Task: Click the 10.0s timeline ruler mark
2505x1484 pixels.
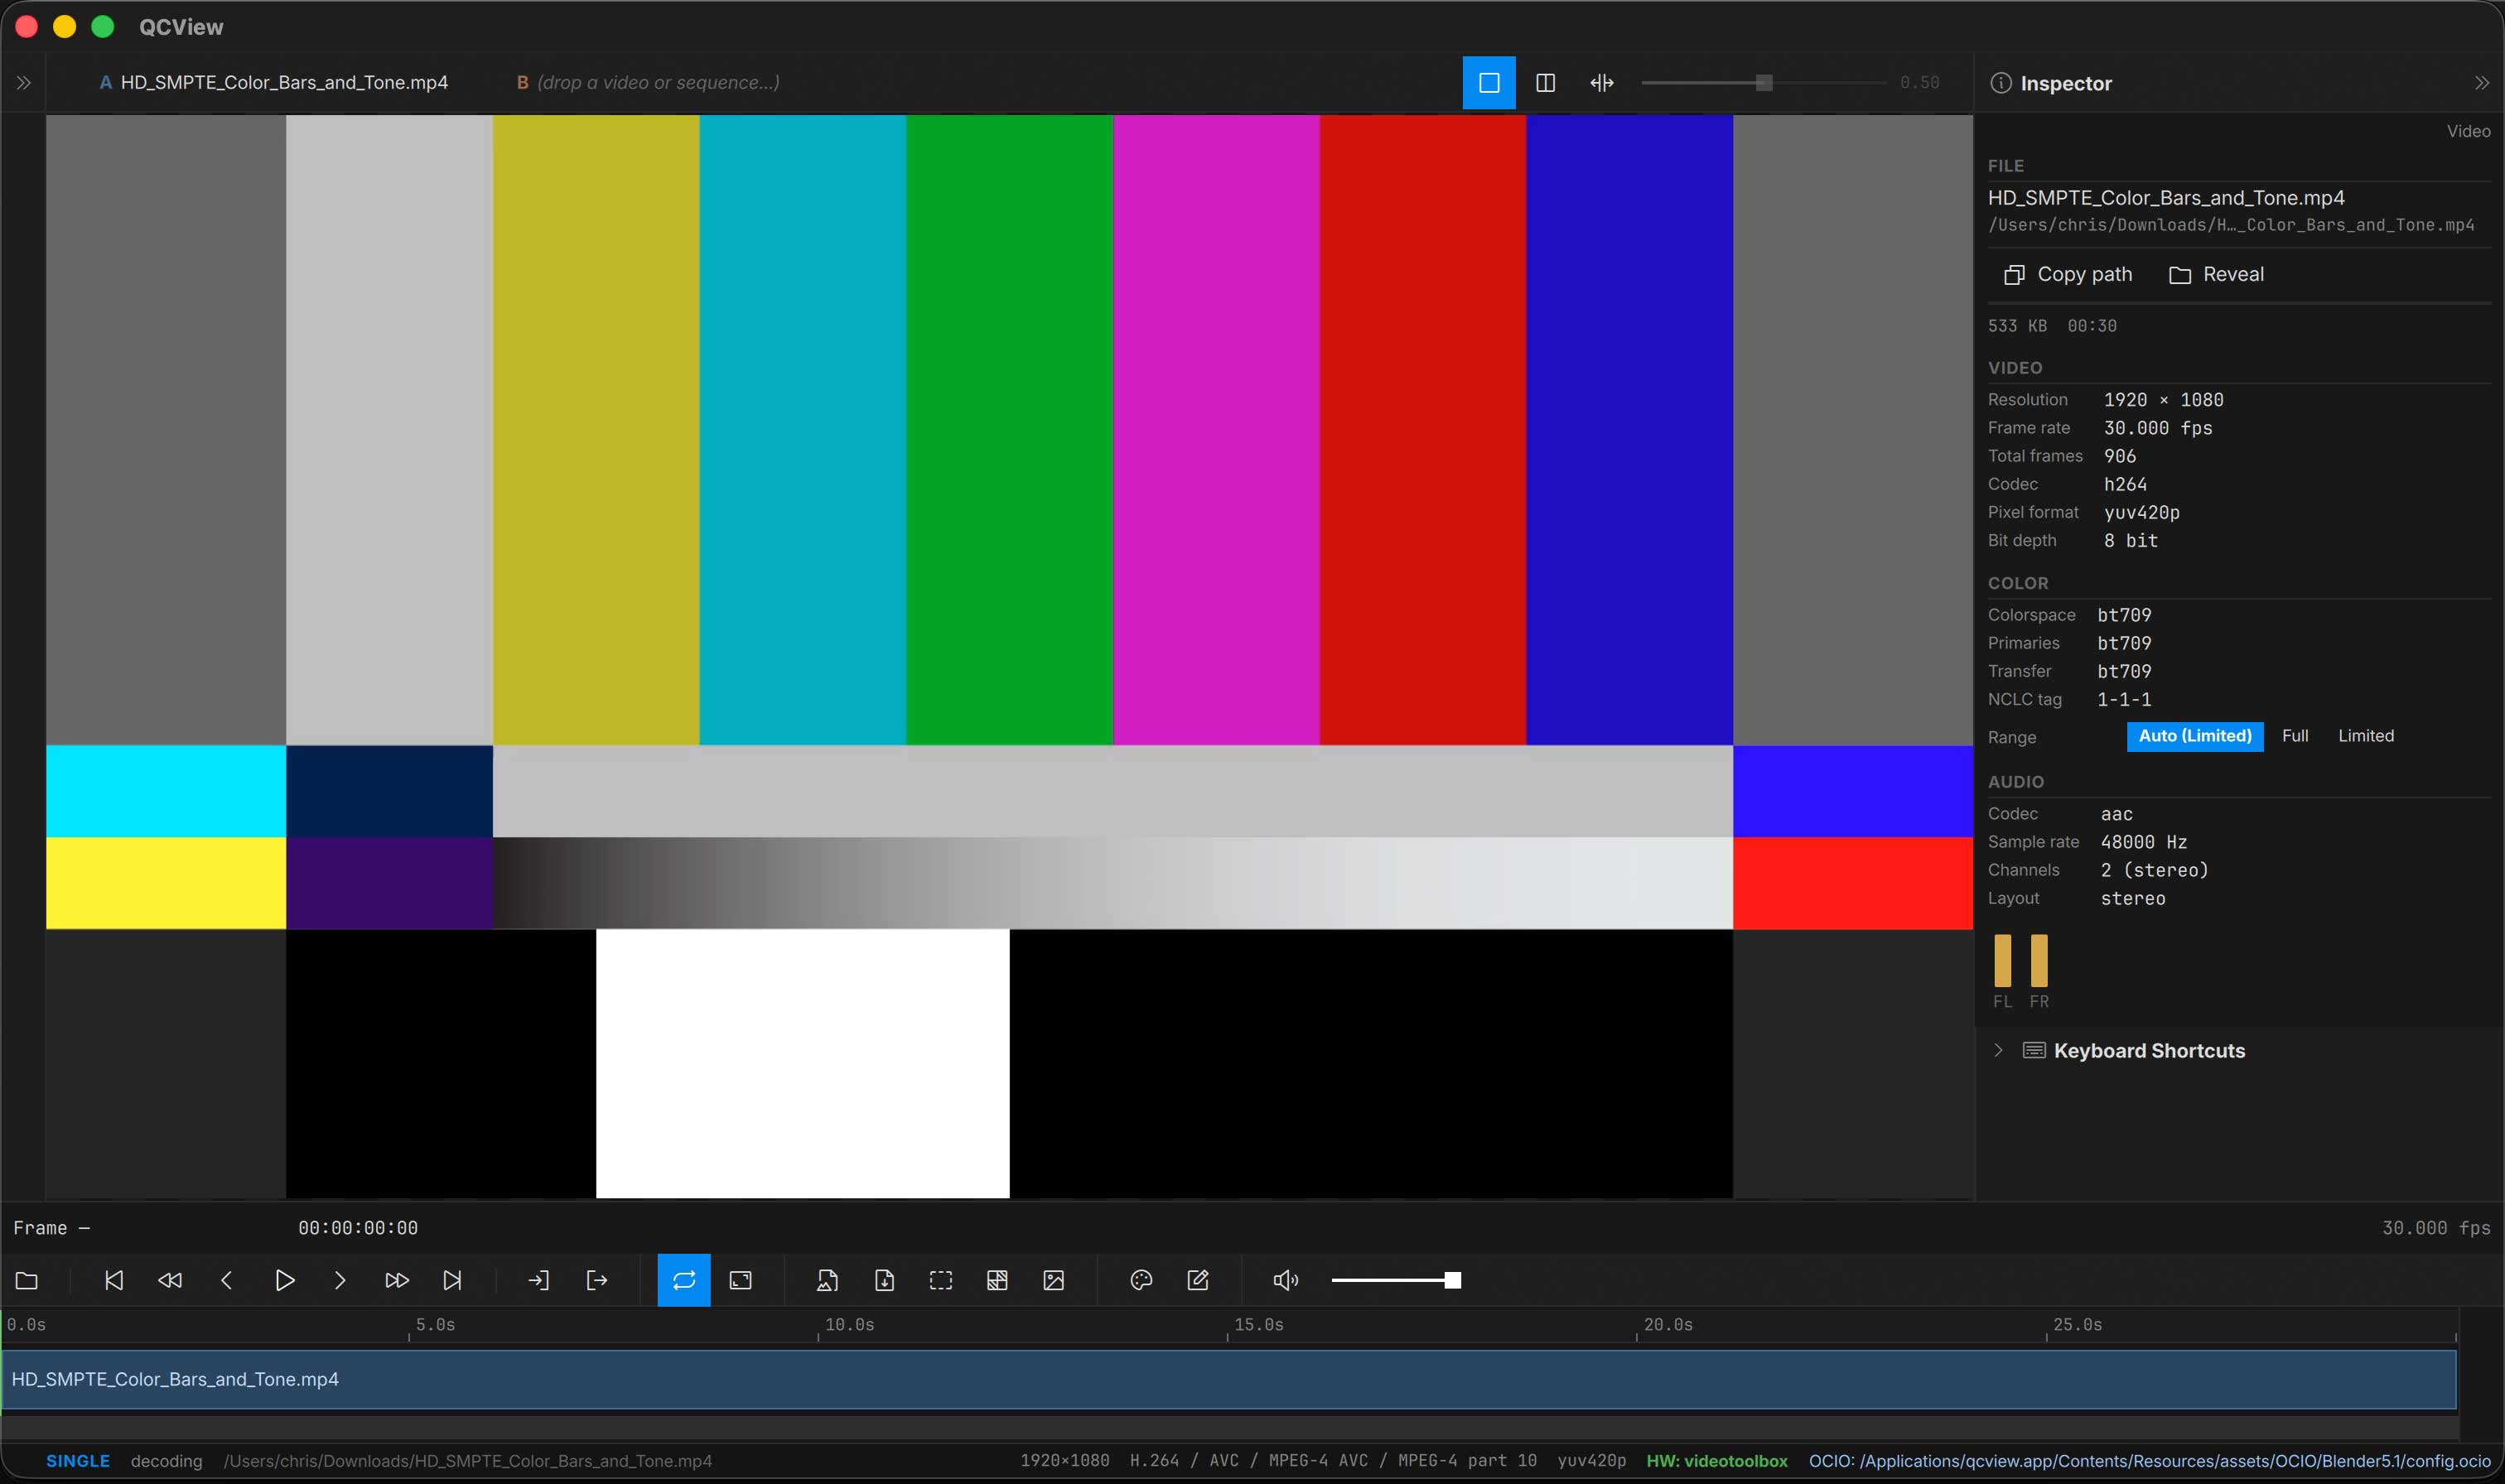Action: (849, 1324)
